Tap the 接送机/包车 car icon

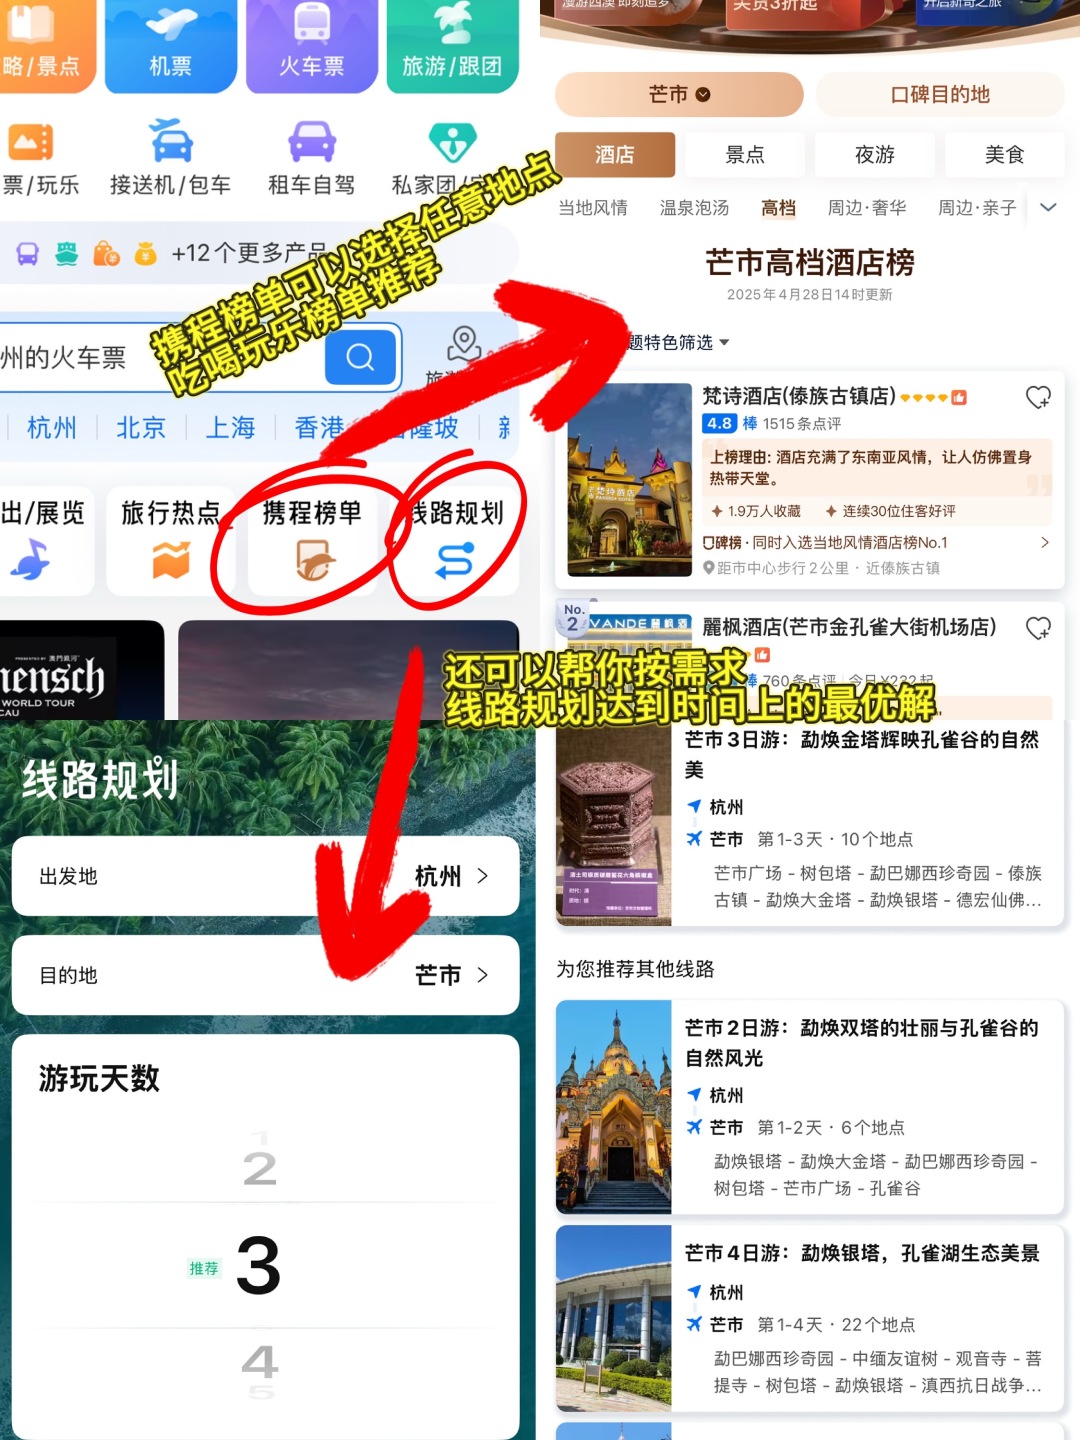click(x=171, y=141)
